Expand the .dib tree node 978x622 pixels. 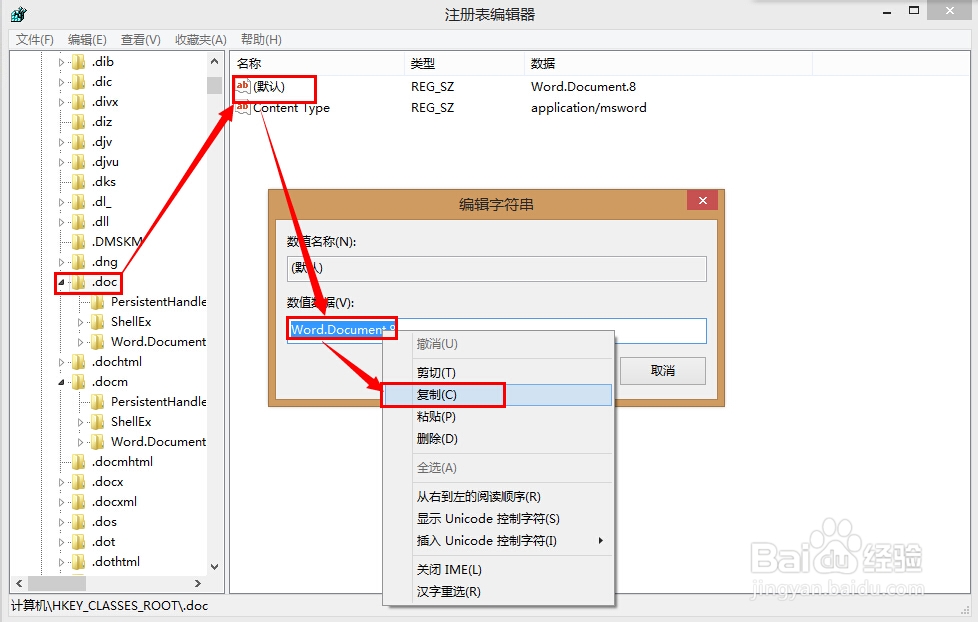click(61, 62)
